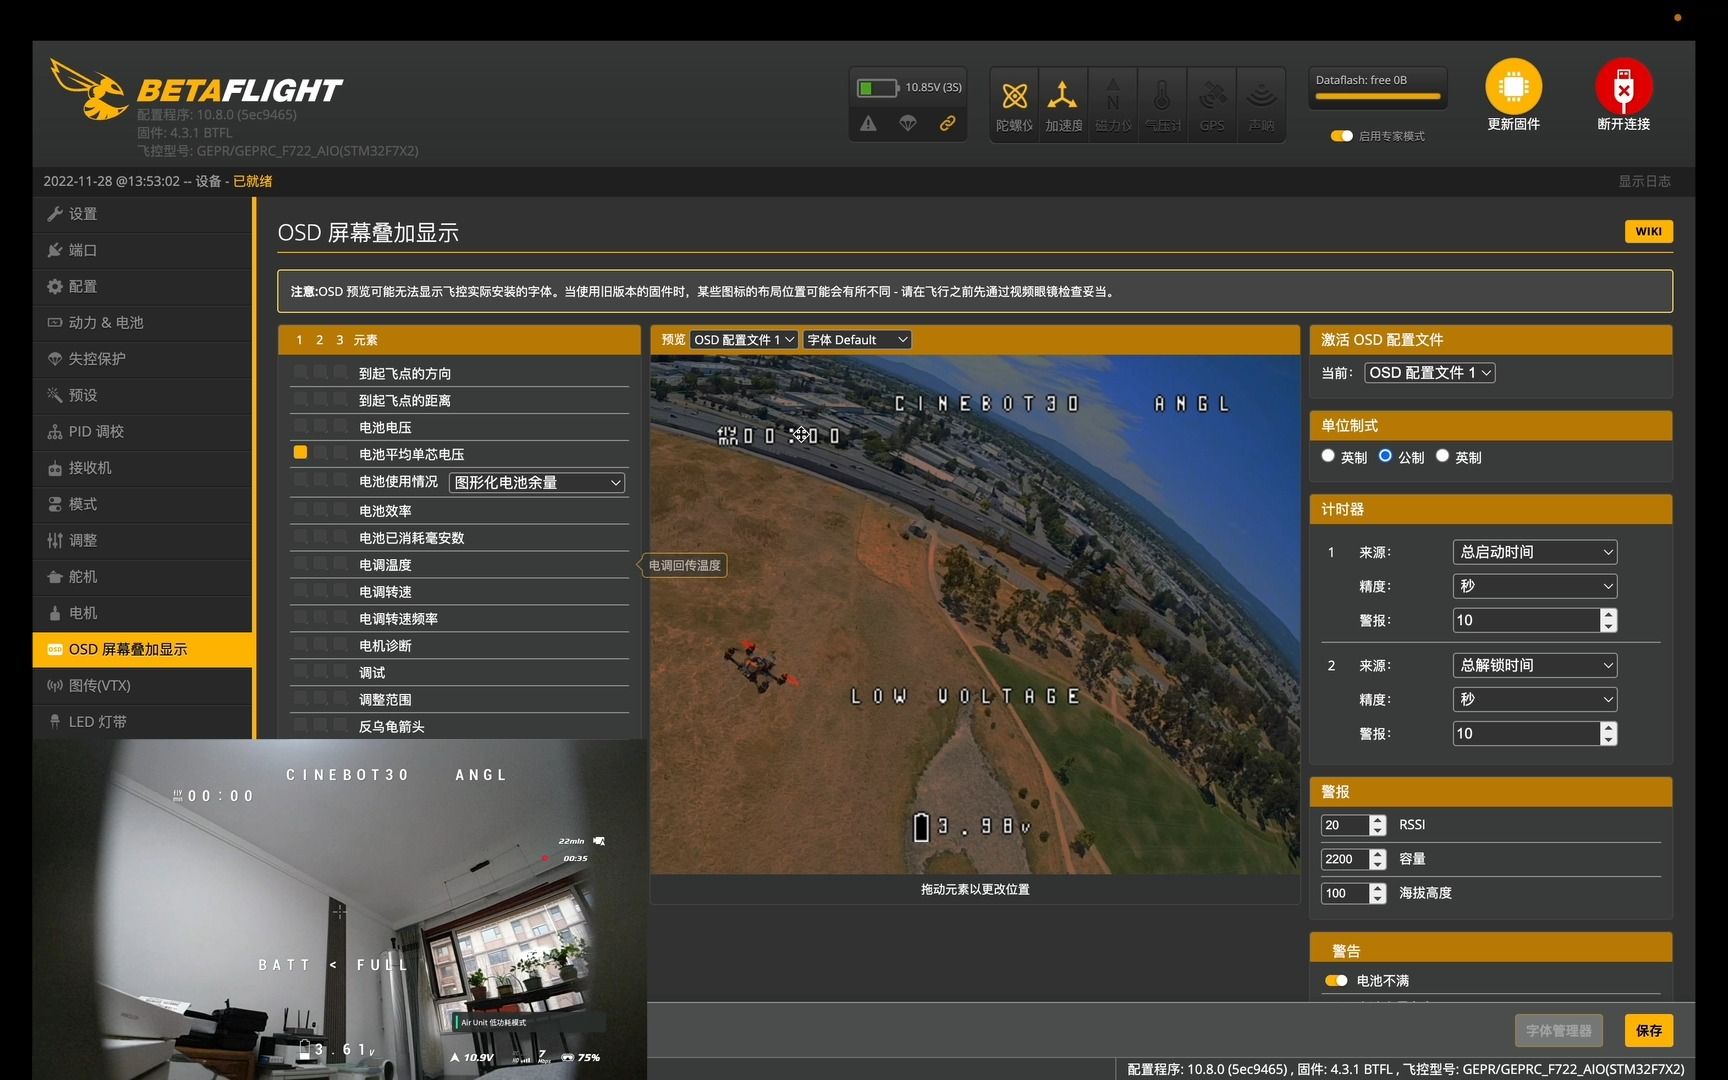The image size is (1728, 1080).
Task: Click the 3.98v cell voltage in preview
Action: pos(971,827)
